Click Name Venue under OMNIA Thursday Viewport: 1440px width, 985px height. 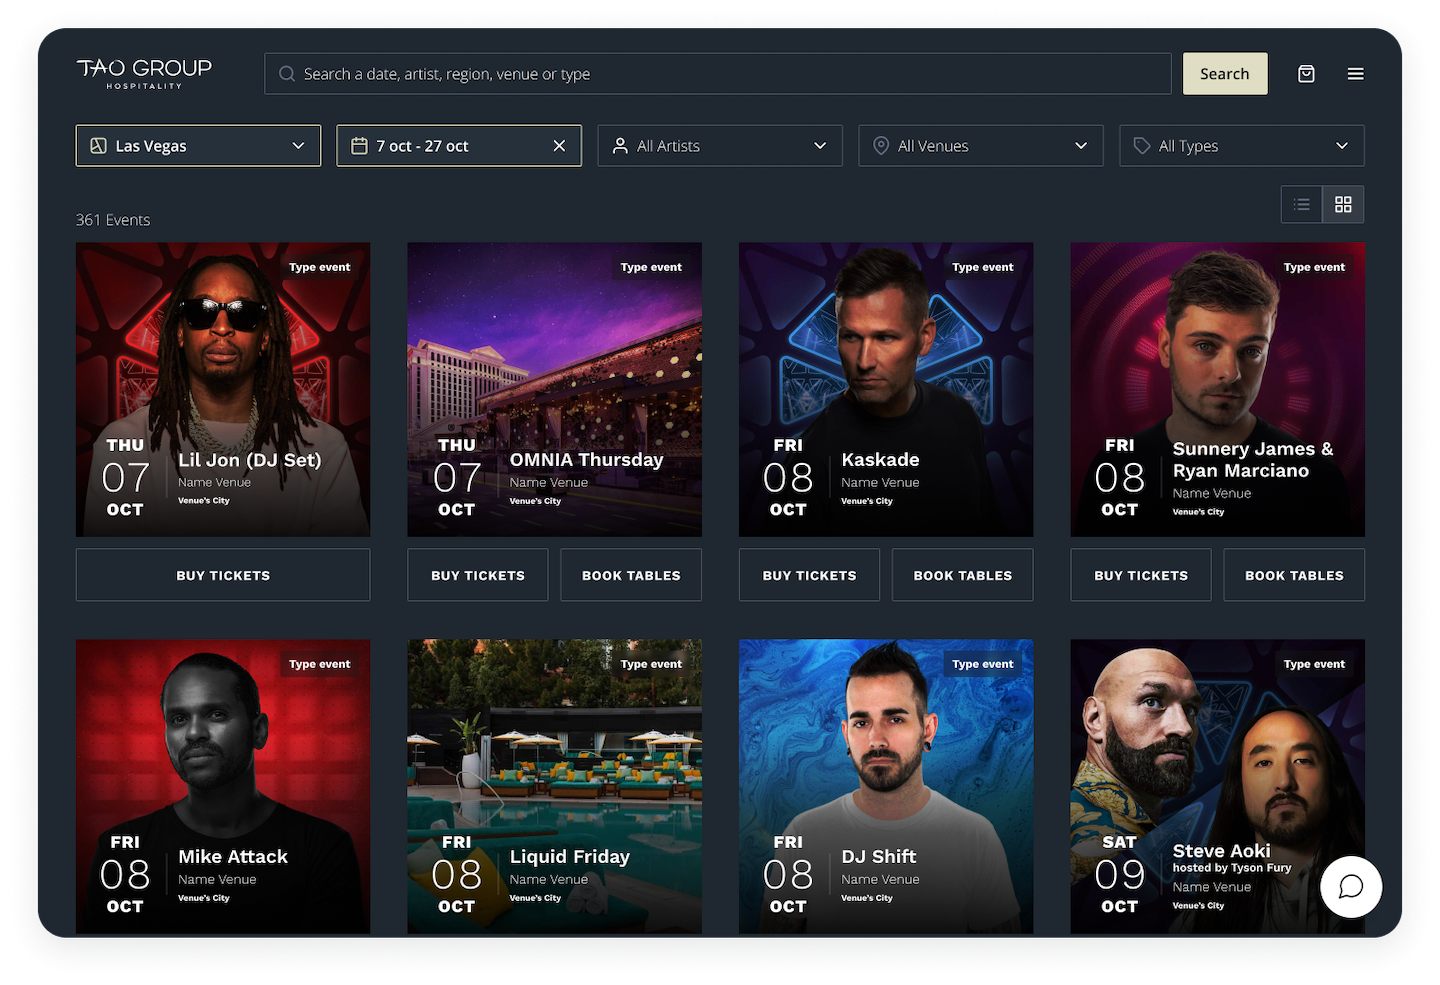pos(549,482)
